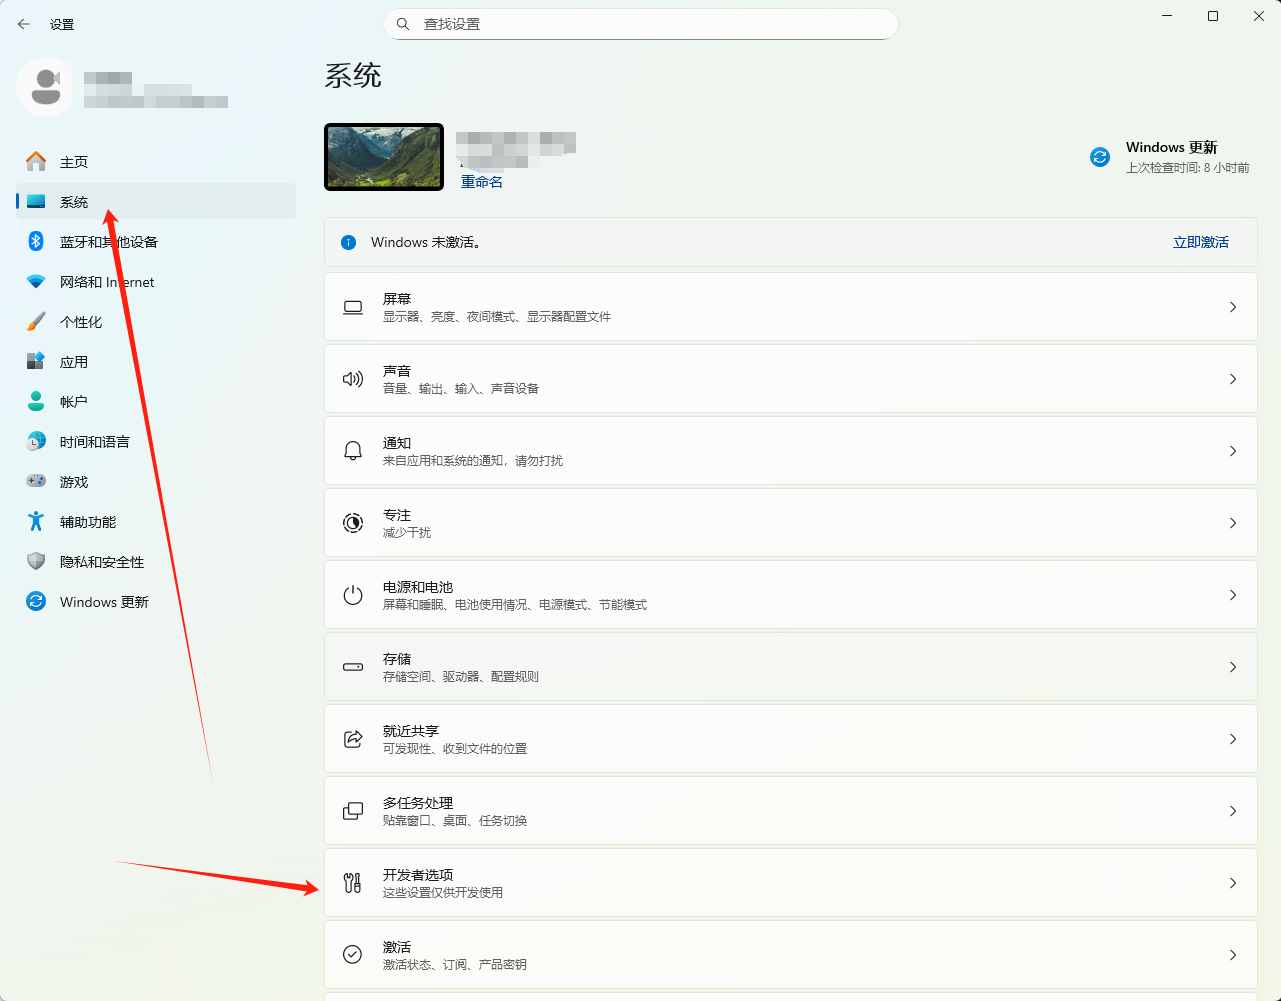The width and height of the screenshot is (1281, 1001).
Task: Click the 立即激活 activation link
Action: pos(1200,241)
